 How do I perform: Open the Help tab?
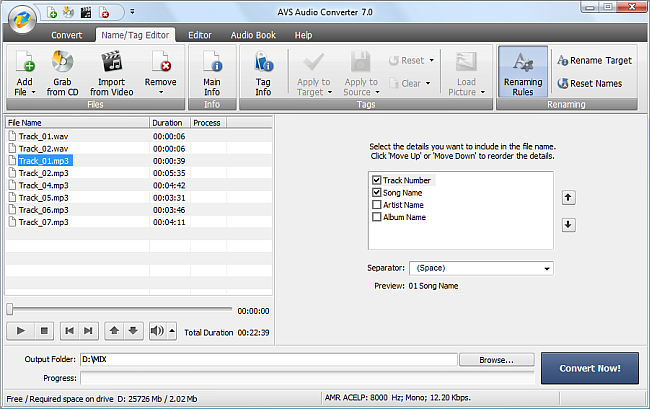[303, 35]
